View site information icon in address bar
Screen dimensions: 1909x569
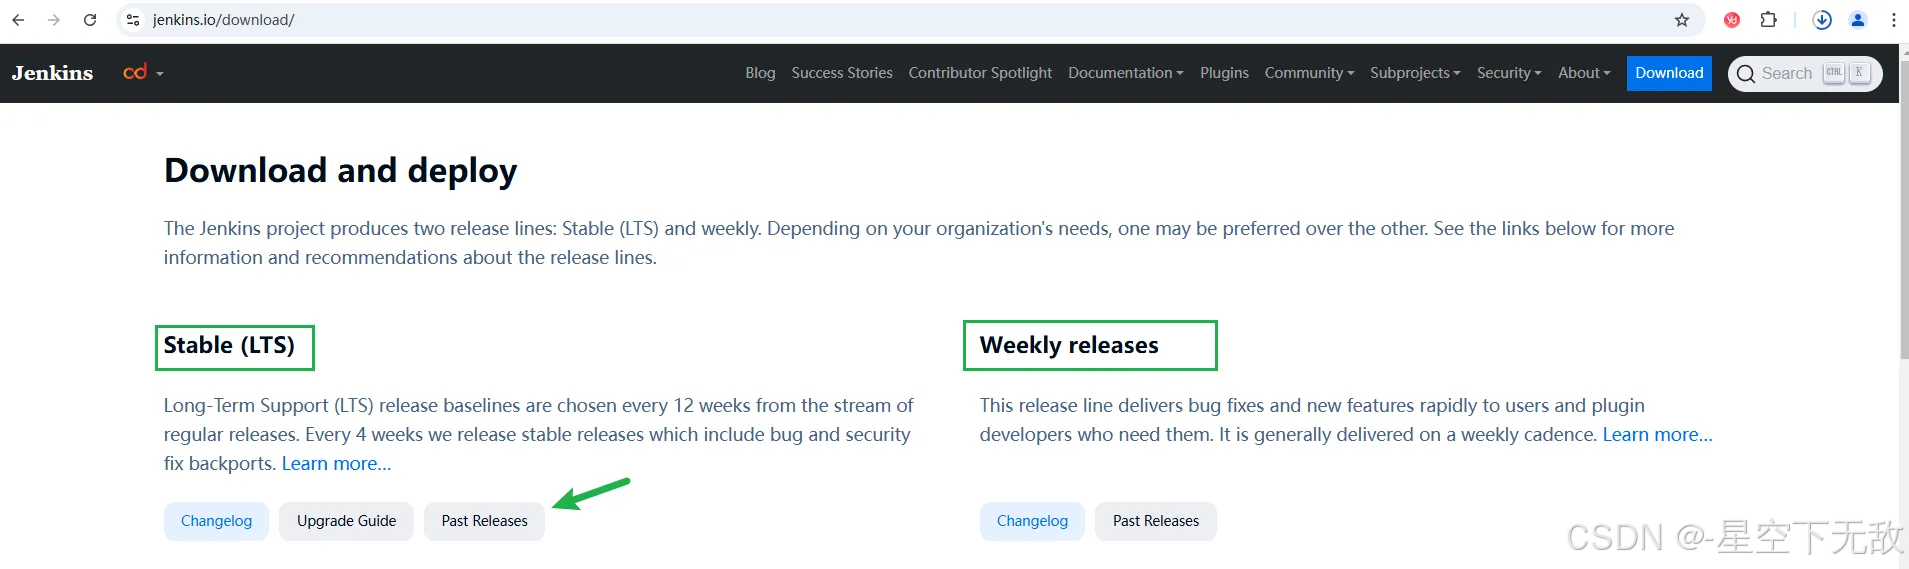(x=133, y=20)
